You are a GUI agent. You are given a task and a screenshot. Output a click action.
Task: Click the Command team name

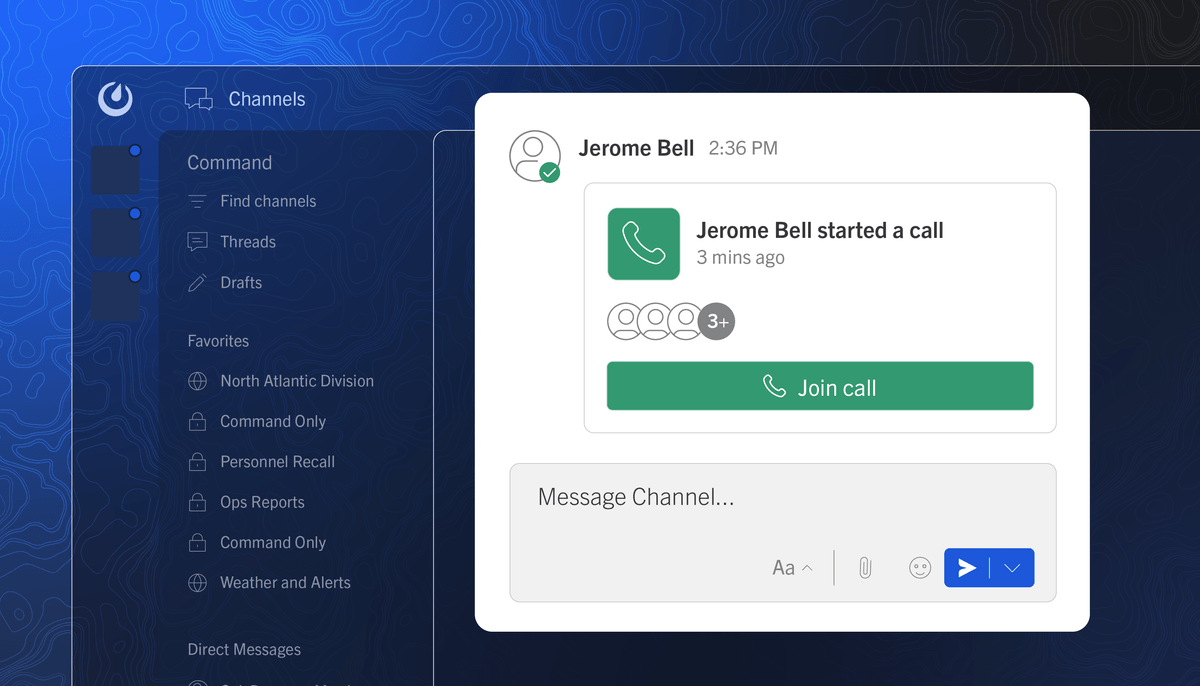pos(230,163)
